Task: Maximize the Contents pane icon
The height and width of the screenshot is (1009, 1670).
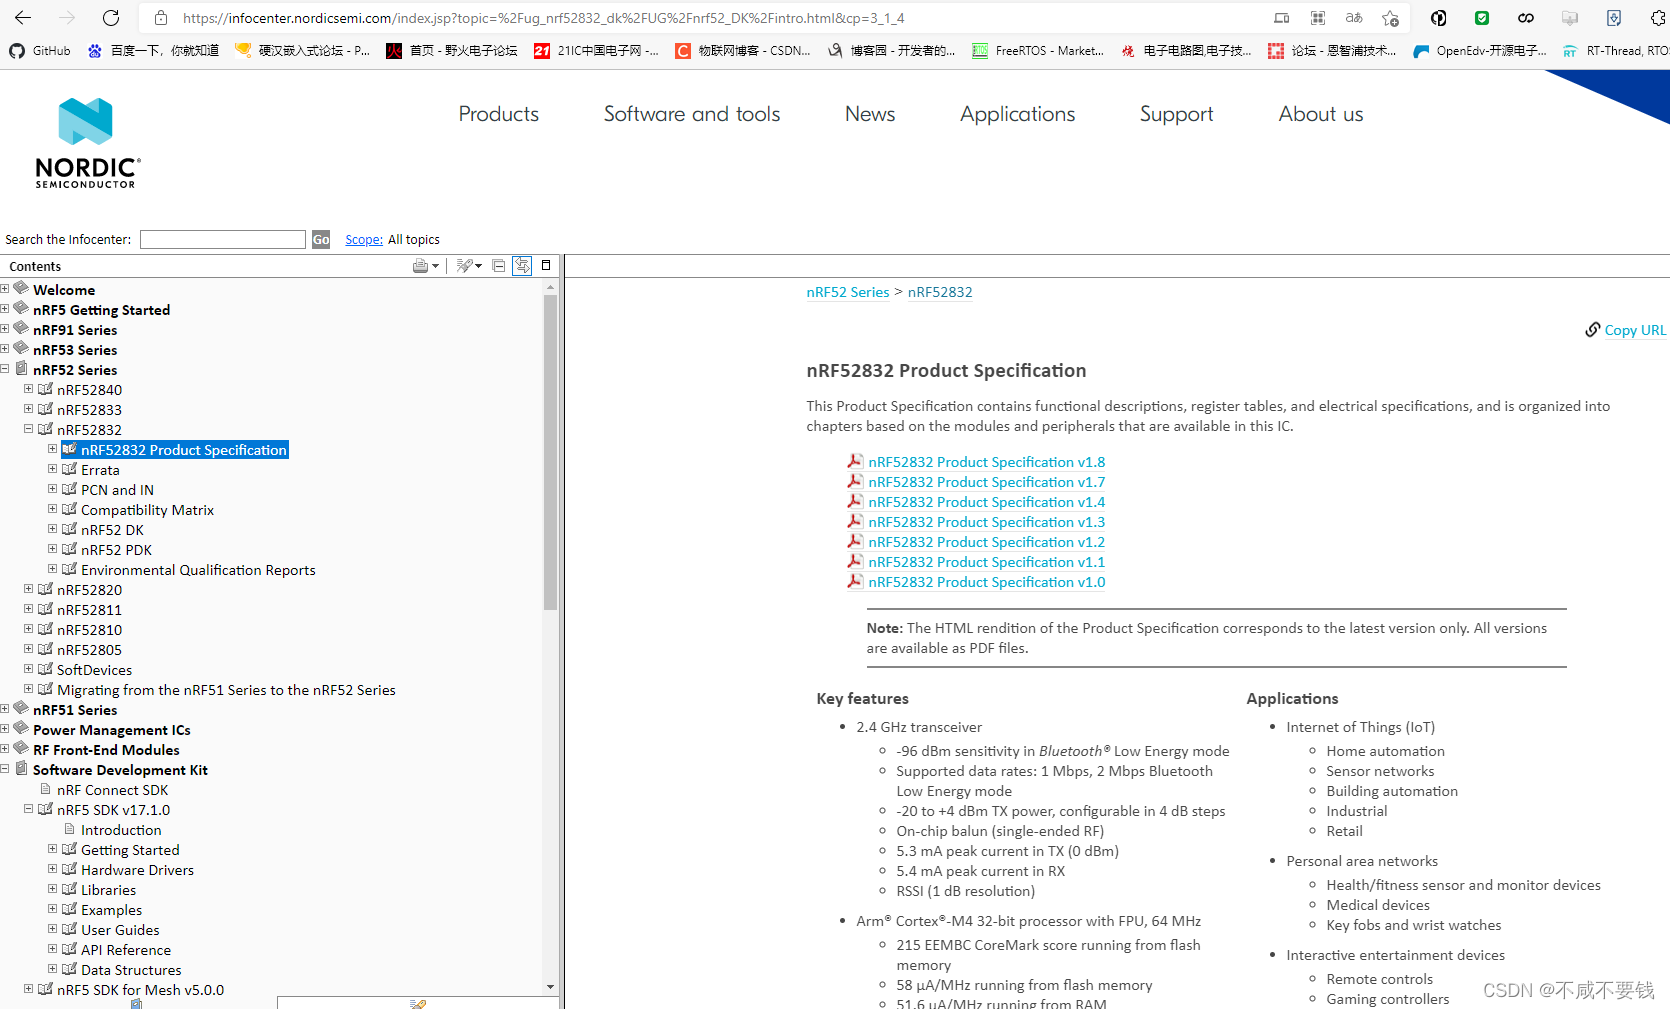Action: [546, 265]
